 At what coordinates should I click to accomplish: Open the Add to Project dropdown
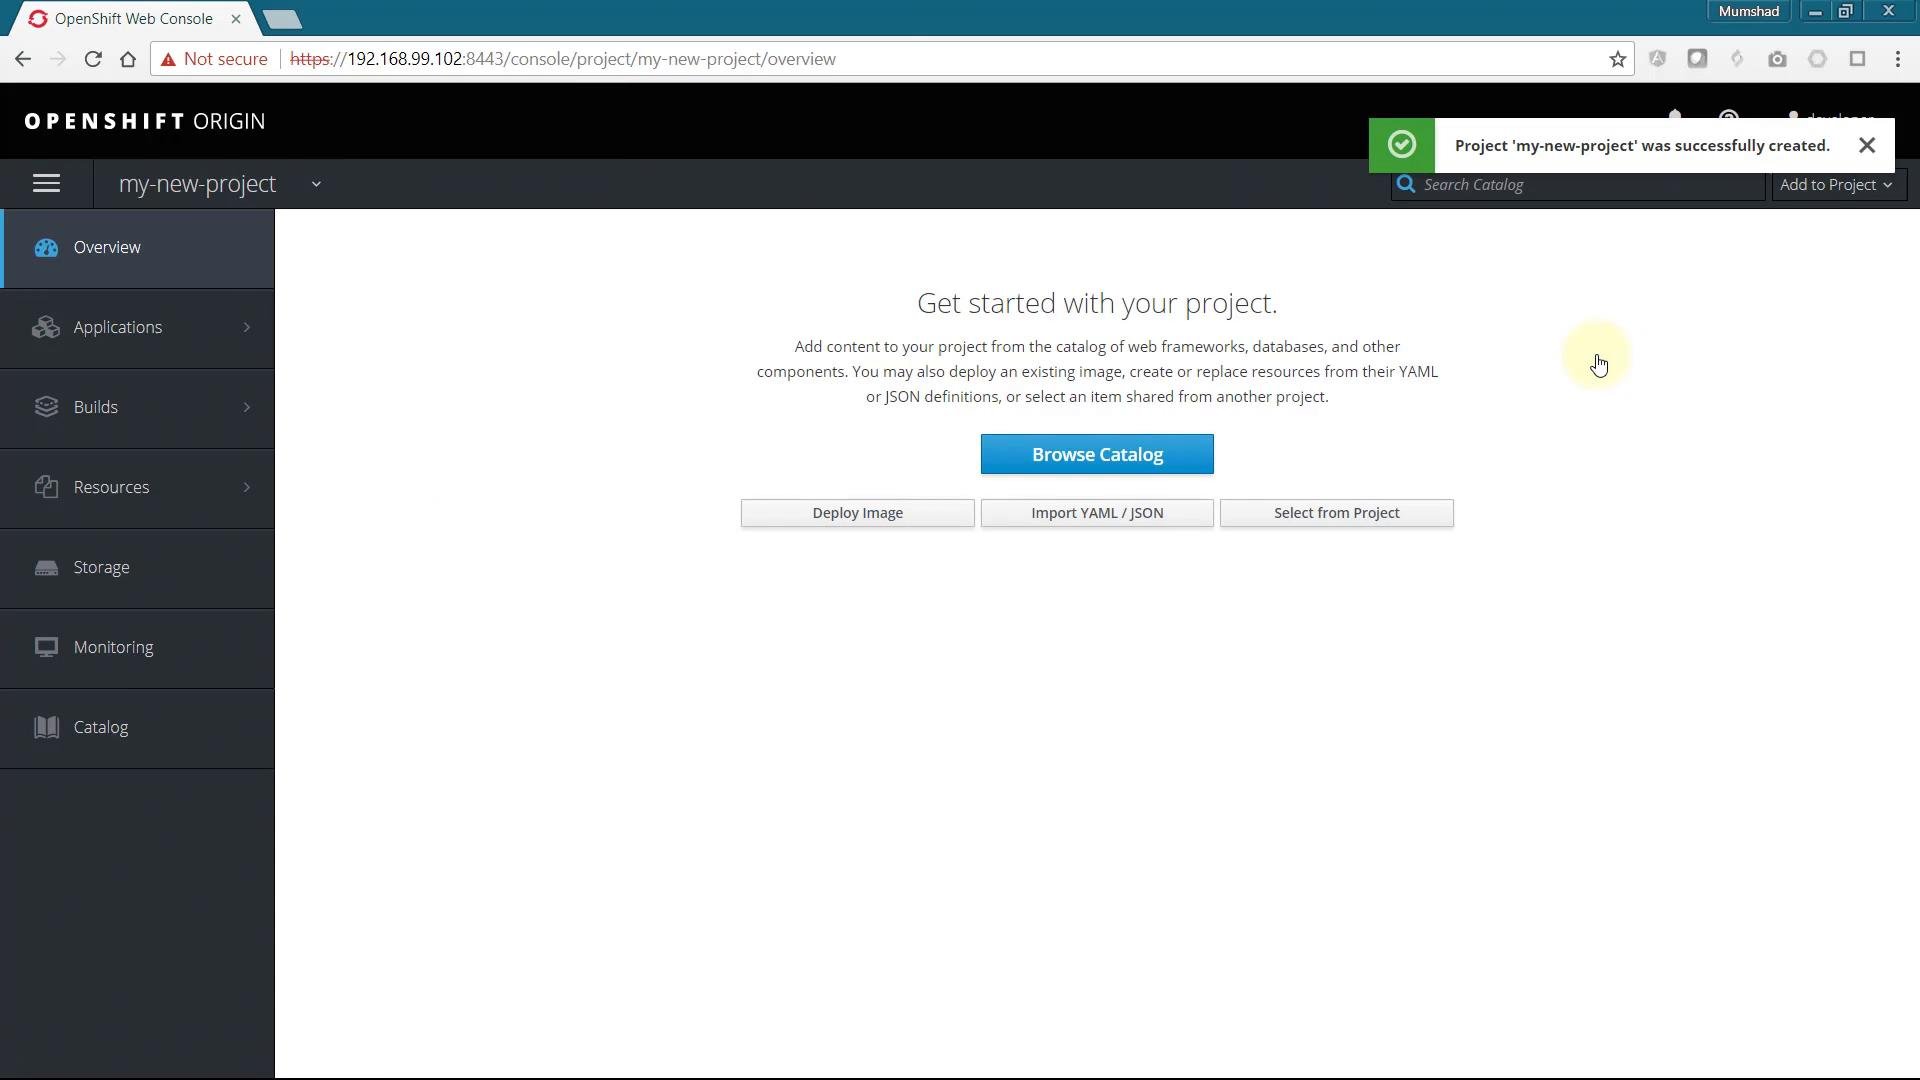pos(1838,185)
